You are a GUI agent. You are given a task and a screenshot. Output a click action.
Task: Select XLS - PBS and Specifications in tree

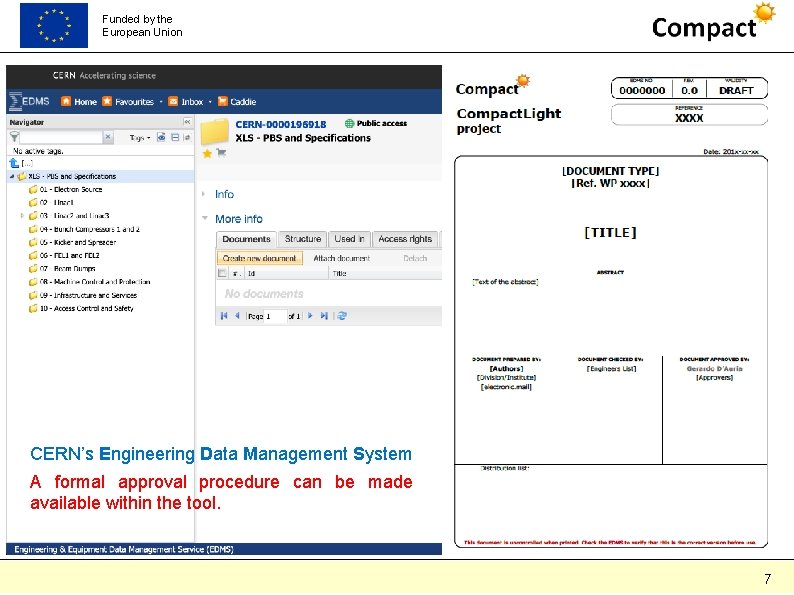point(72,176)
